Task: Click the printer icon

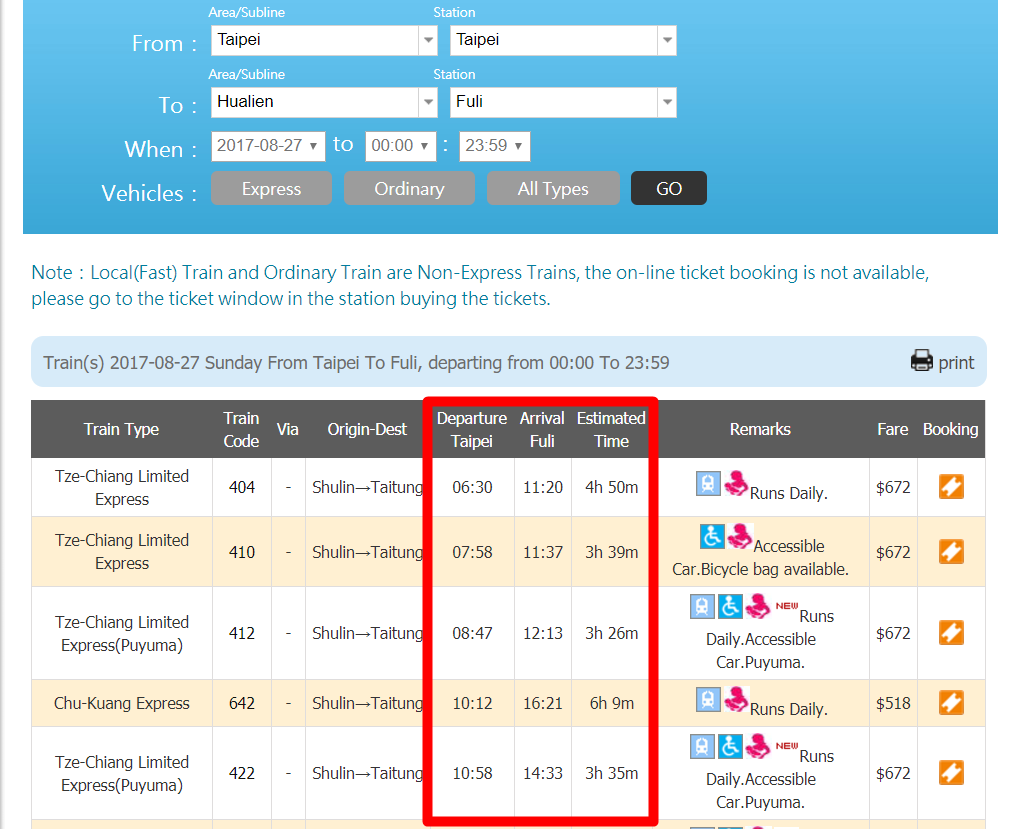Action: pyautogui.click(x=922, y=361)
